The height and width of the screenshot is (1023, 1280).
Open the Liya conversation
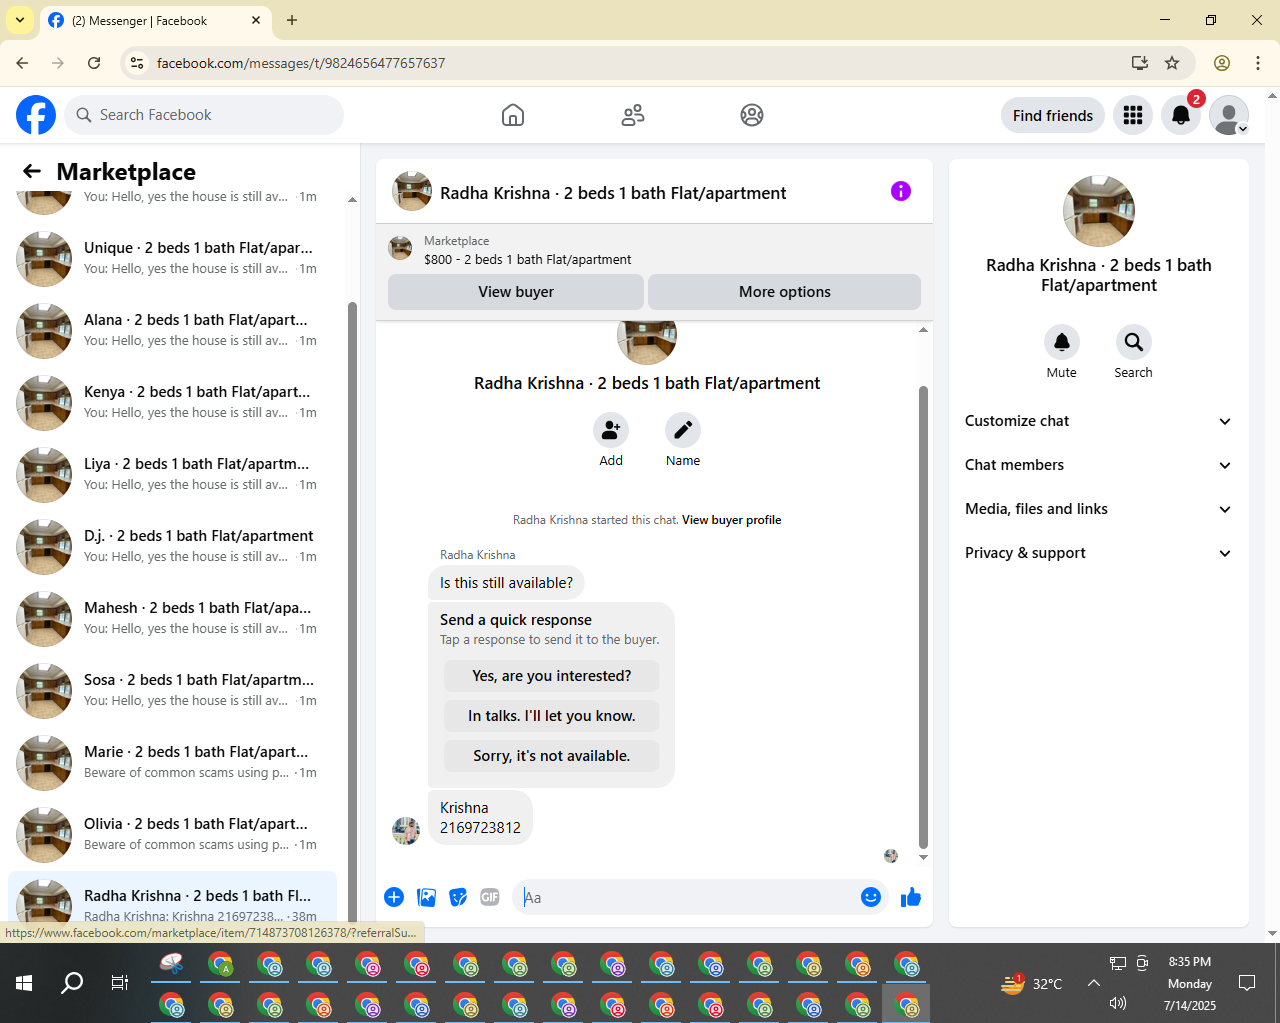pyautogui.click(x=172, y=475)
